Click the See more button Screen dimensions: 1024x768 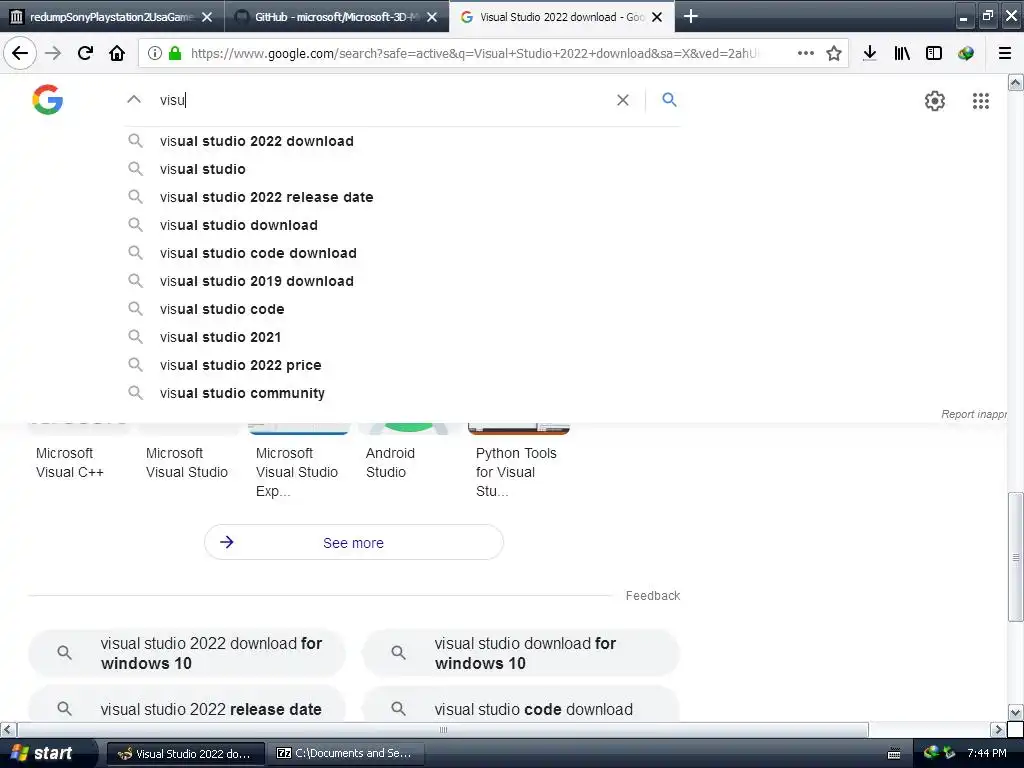click(354, 543)
